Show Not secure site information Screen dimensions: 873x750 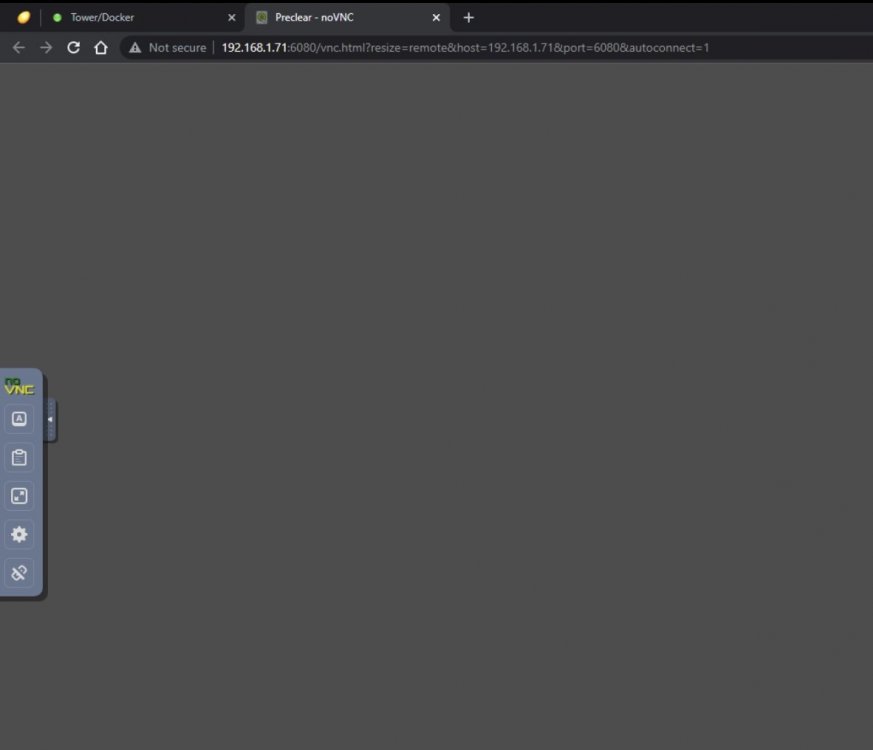click(x=168, y=48)
